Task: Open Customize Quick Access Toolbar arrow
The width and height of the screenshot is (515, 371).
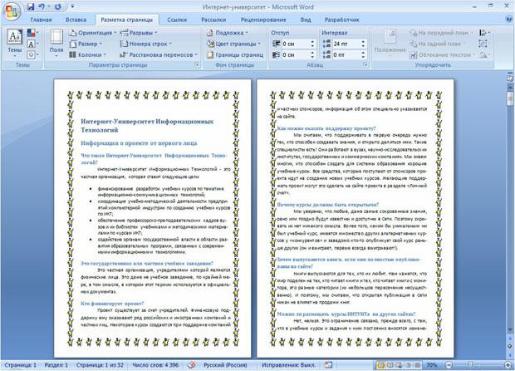Action: [73, 6]
